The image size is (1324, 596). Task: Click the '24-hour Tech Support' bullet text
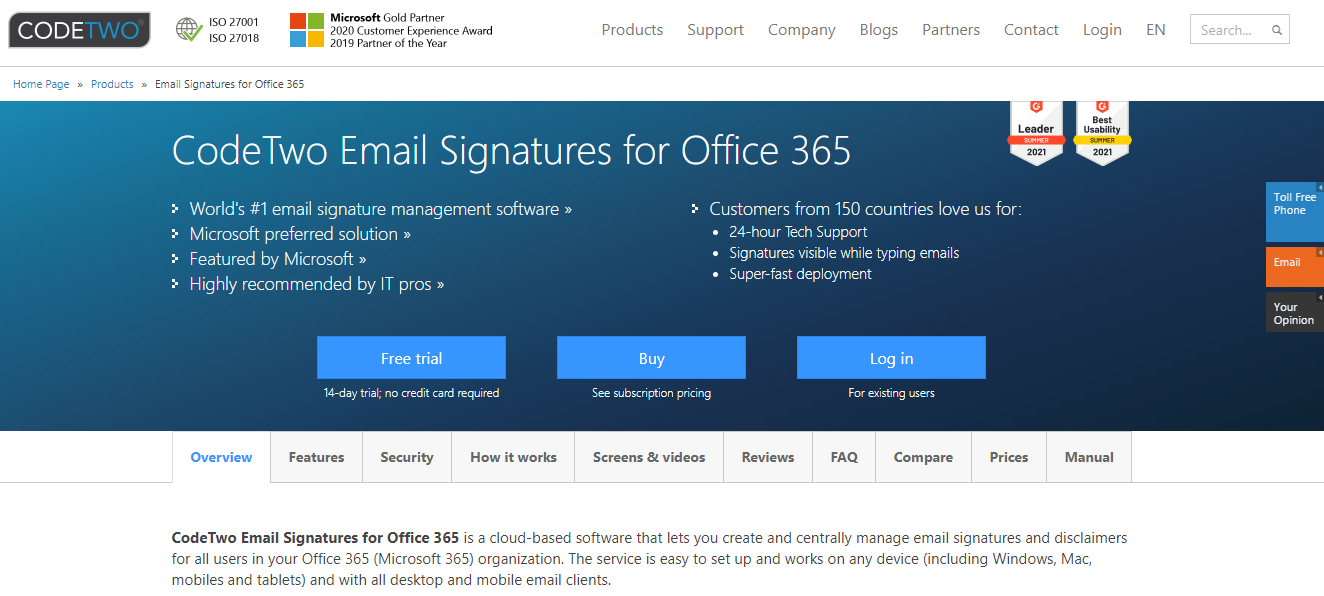coord(798,232)
